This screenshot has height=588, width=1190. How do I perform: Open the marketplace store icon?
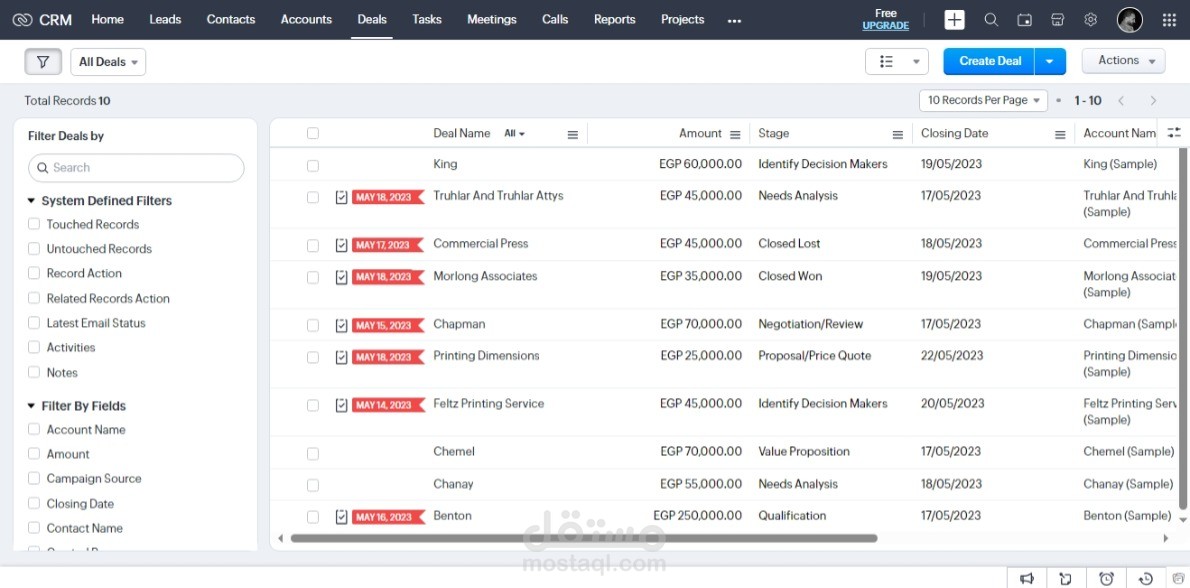coord(1057,20)
